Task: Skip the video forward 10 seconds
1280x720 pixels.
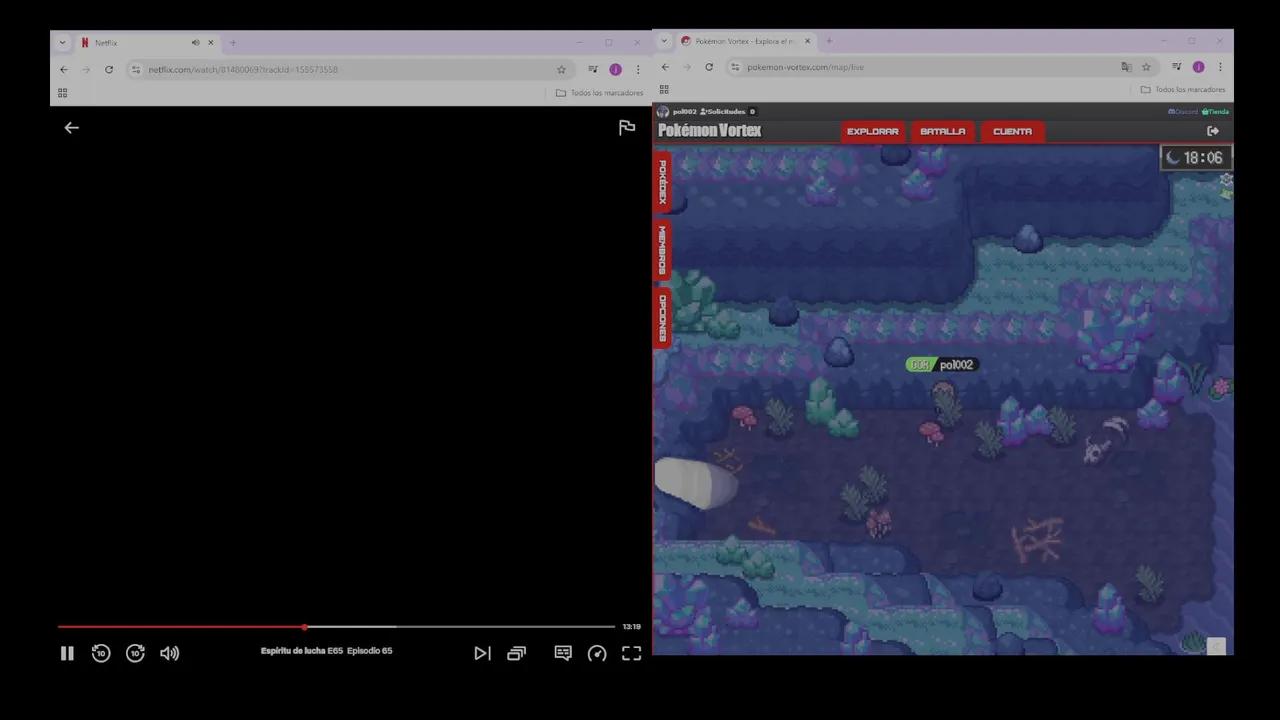Action: coord(135,653)
